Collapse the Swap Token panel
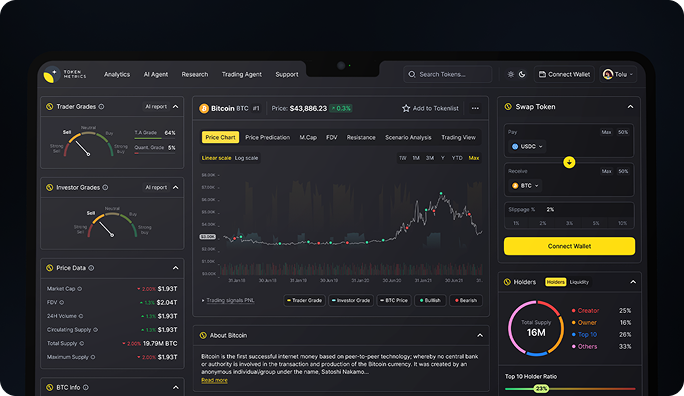Image resolution: width=684 pixels, height=396 pixels. 630,107
